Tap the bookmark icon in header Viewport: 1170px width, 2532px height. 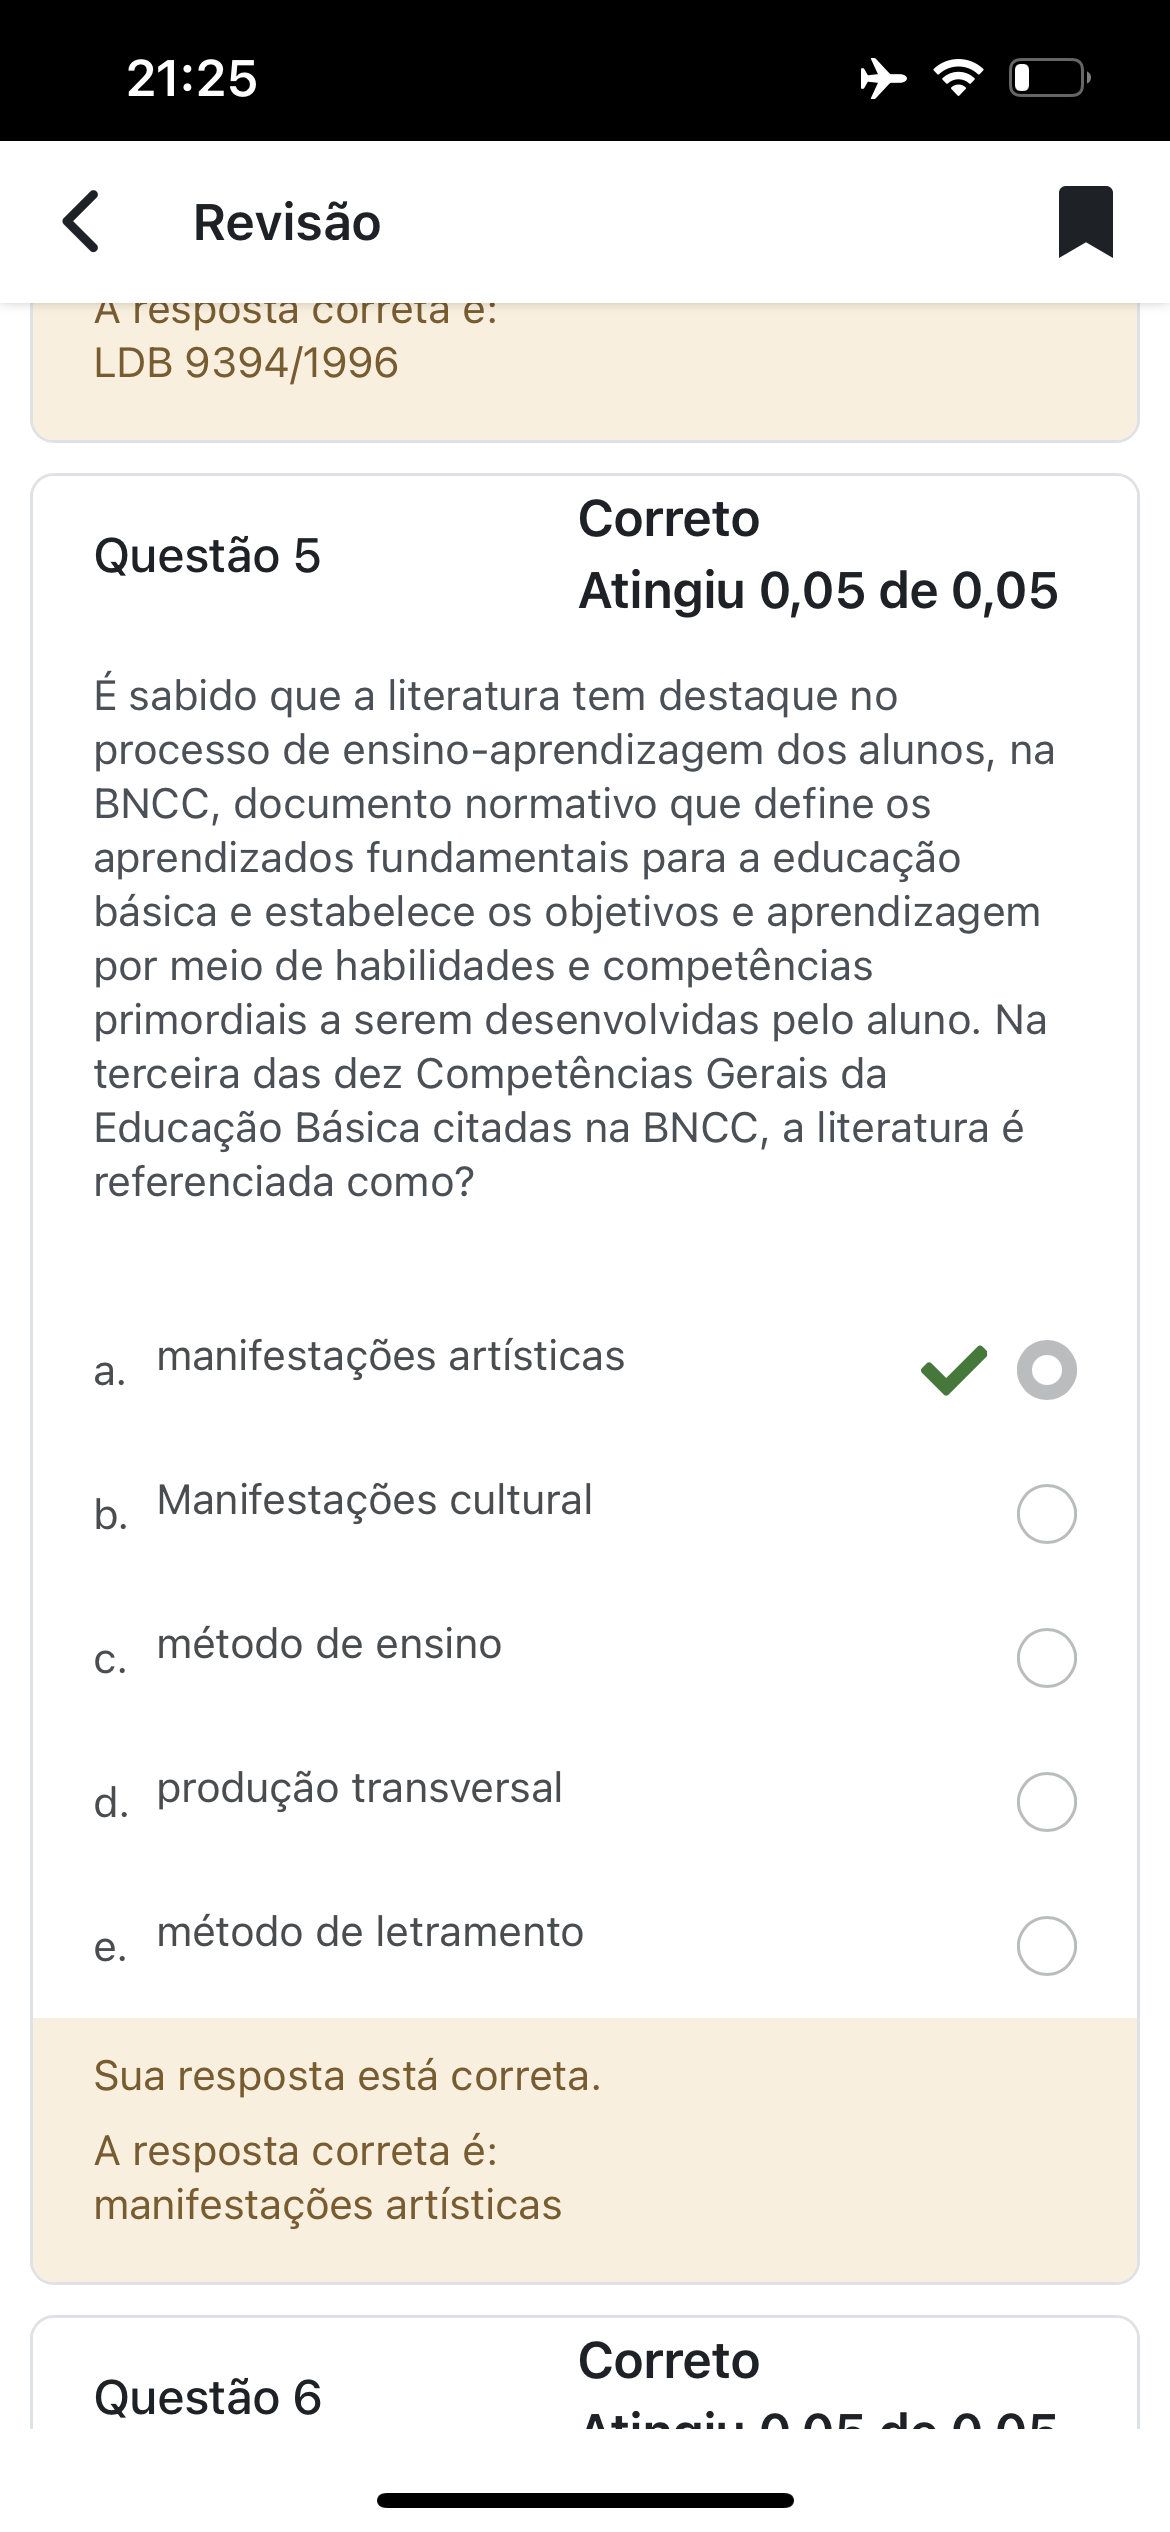point(1085,221)
